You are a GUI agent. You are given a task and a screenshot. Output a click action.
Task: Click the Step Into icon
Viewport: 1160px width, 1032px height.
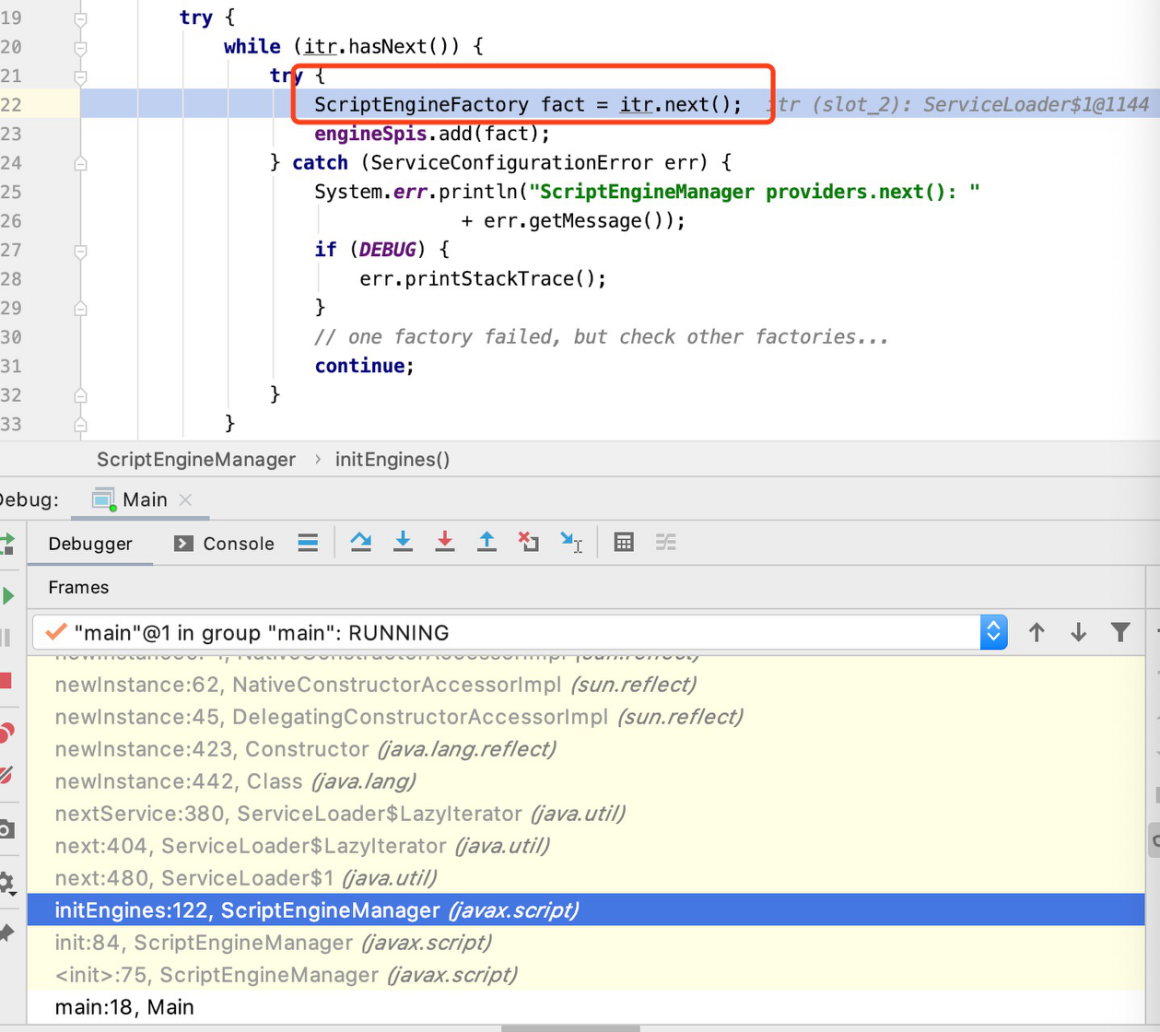402,542
